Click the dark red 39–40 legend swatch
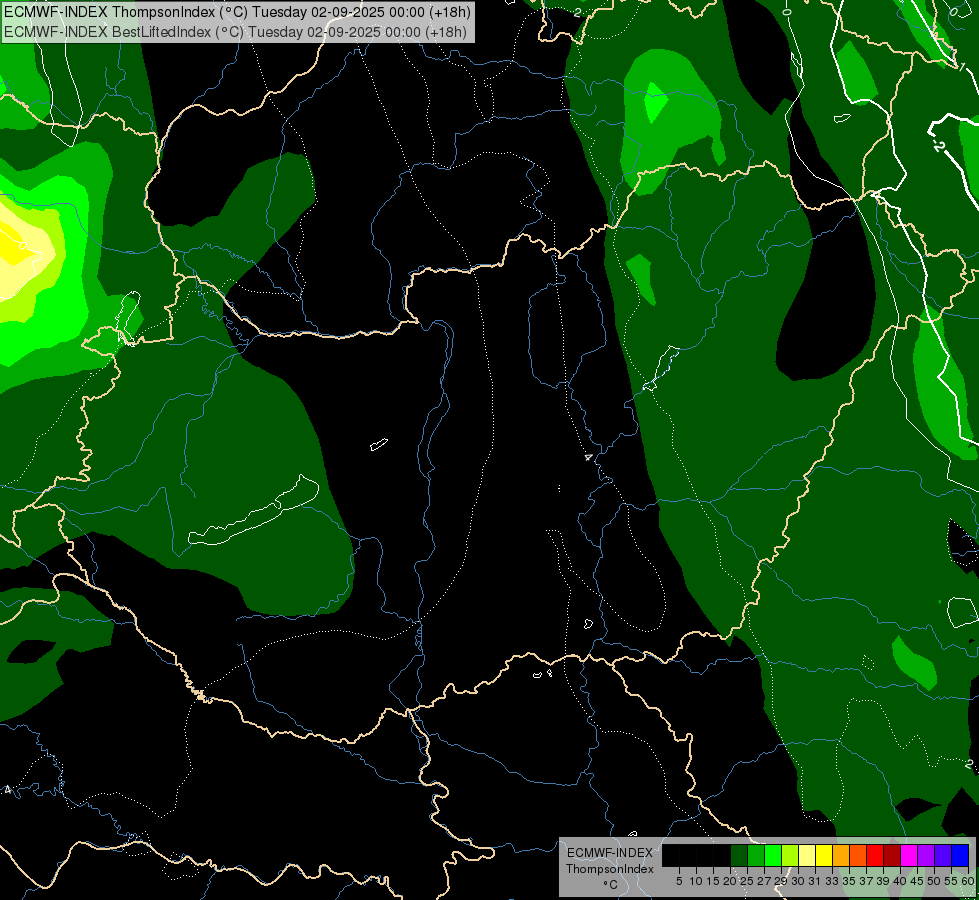The image size is (979, 900). point(892,855)
